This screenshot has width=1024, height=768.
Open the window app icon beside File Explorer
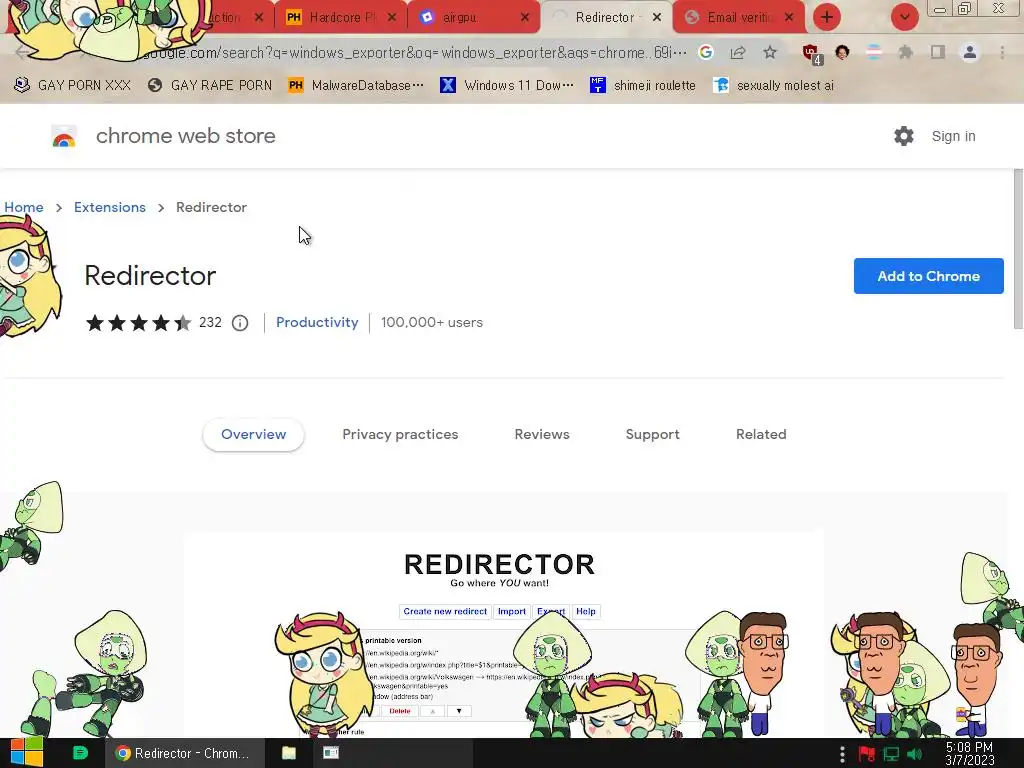[x=331, y=753]
